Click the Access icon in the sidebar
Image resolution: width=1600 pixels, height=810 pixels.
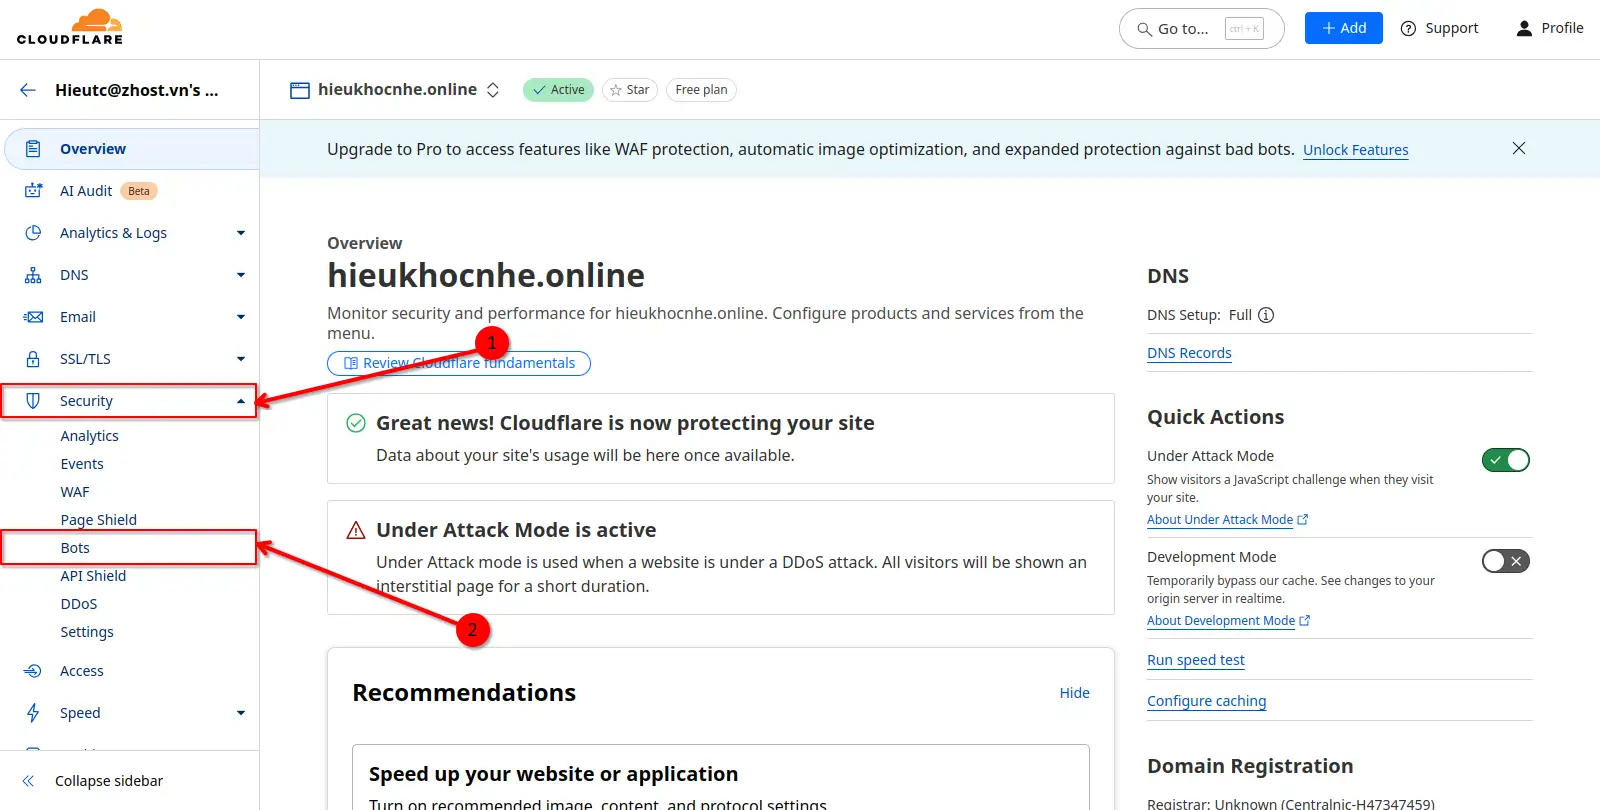[x=33, y=671]
